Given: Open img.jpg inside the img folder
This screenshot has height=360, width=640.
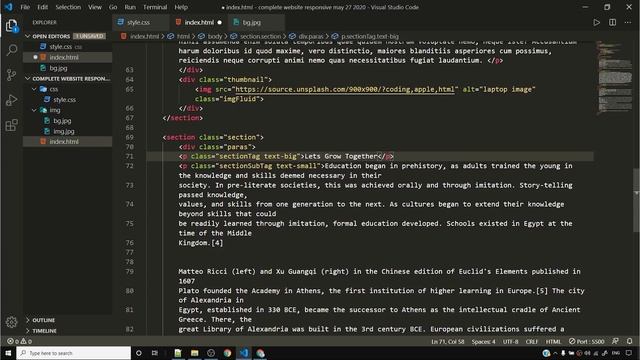Looking at the screenshot, I should pyautogui.click(x=68, y=131).
